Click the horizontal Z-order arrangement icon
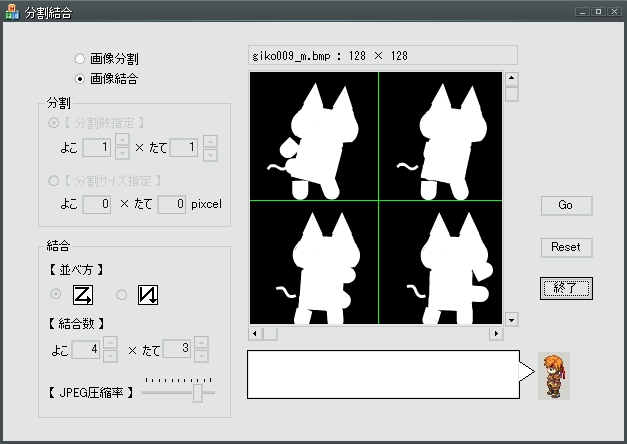The height and width of the screenshot is (444, 627). click(83, 294)
